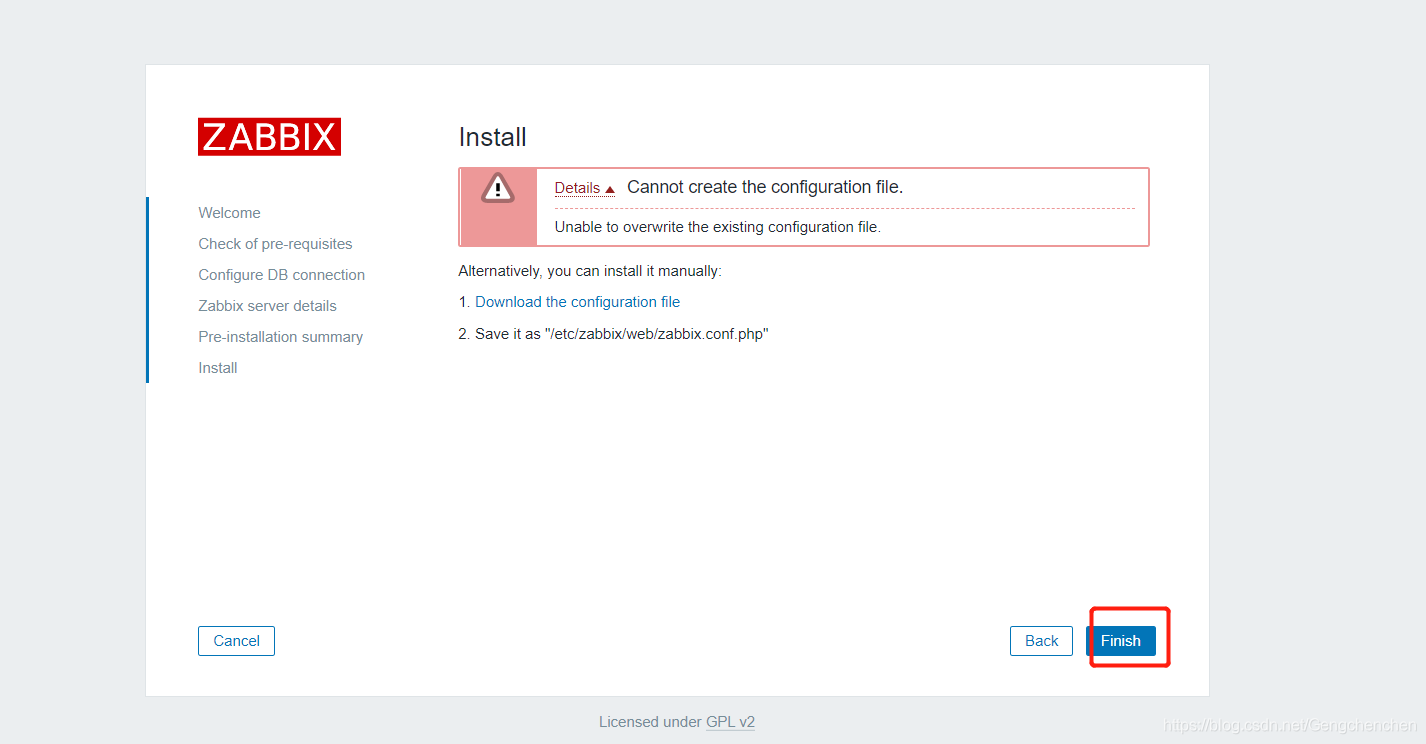Click the Install page heading

coord(492,137)
